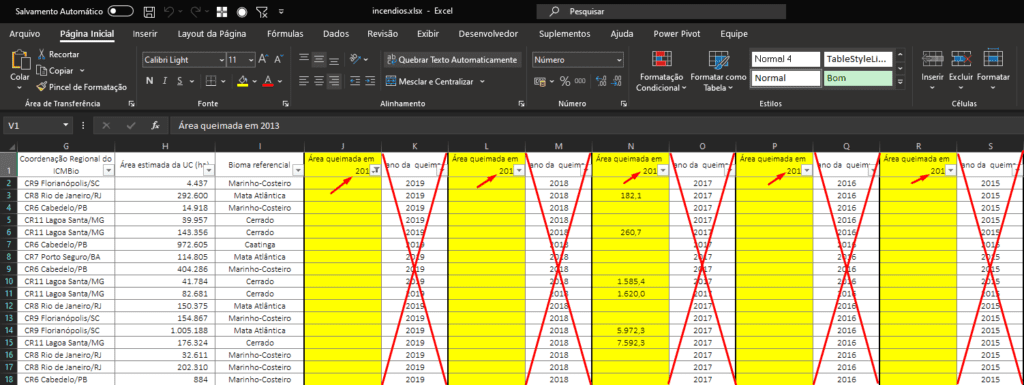The width and height of the screenshot is (1024, 385).
Task: Open filter dropdown for Bioma referencial
Action: pyautogui.click(x=298, y=170)
